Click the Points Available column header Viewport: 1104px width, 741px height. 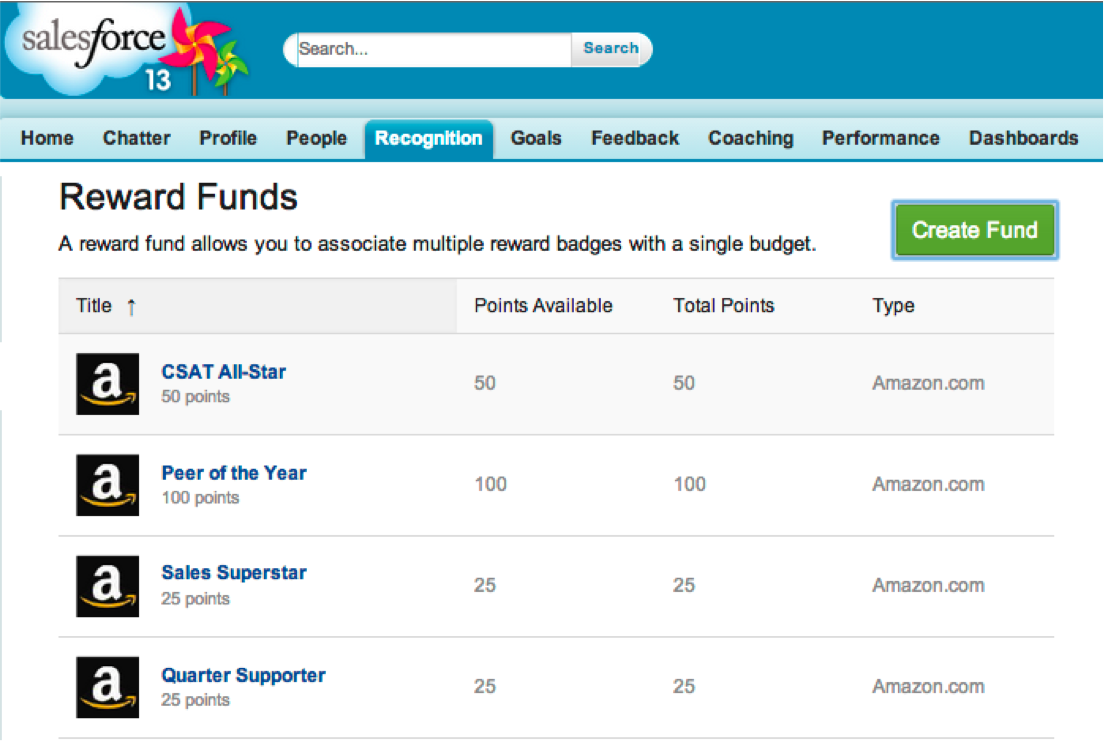click(x=543, y=306)
